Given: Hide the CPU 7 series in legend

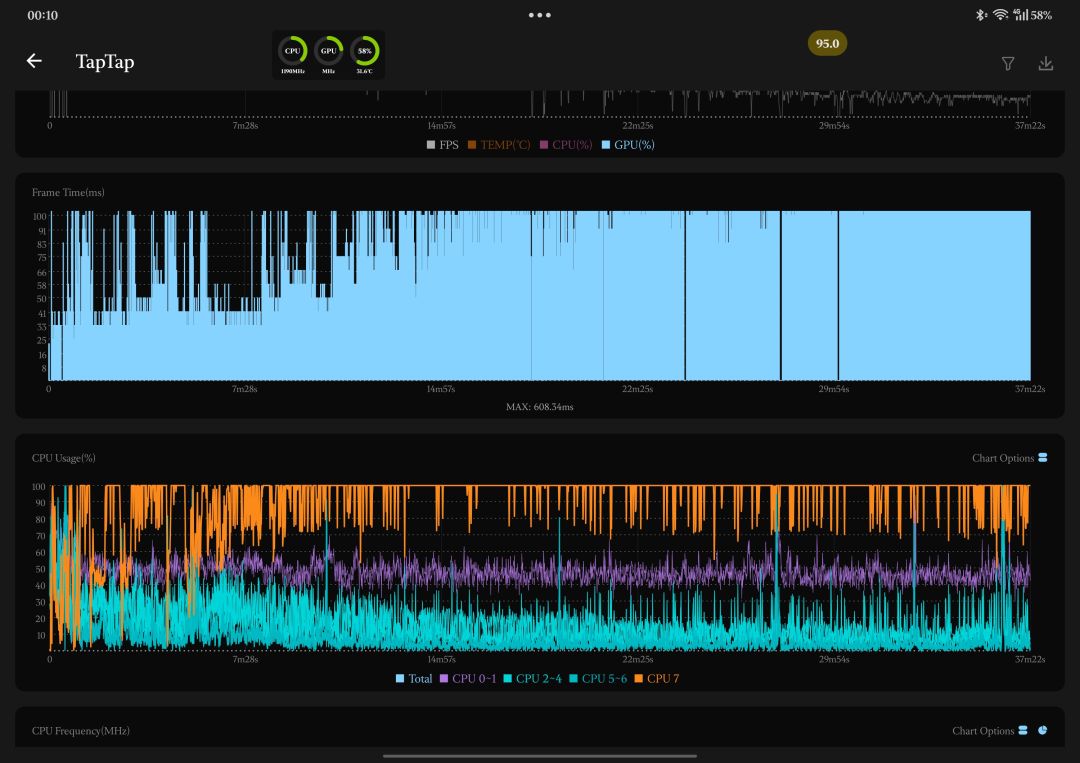Looking at the screenshot, I should pos(656,679).
